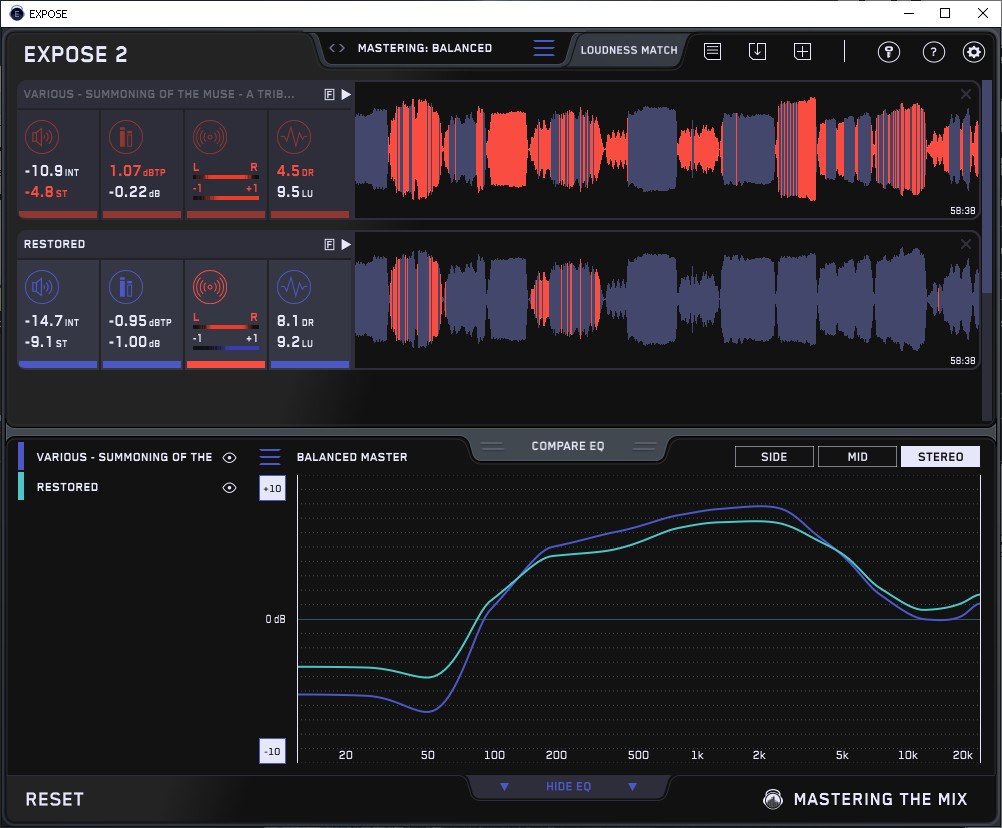
Task: Open the playlist/list view icon in top toolbar
Action: [x=713, y=51]
